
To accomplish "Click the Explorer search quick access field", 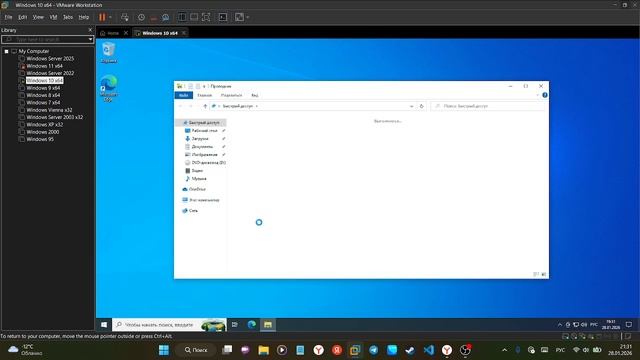I will click(488, 106).
